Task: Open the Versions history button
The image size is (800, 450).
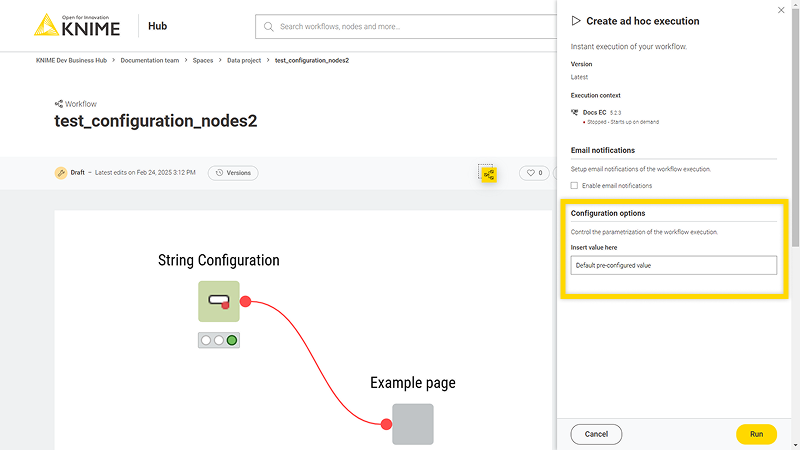Action: [x=233, y=173]
